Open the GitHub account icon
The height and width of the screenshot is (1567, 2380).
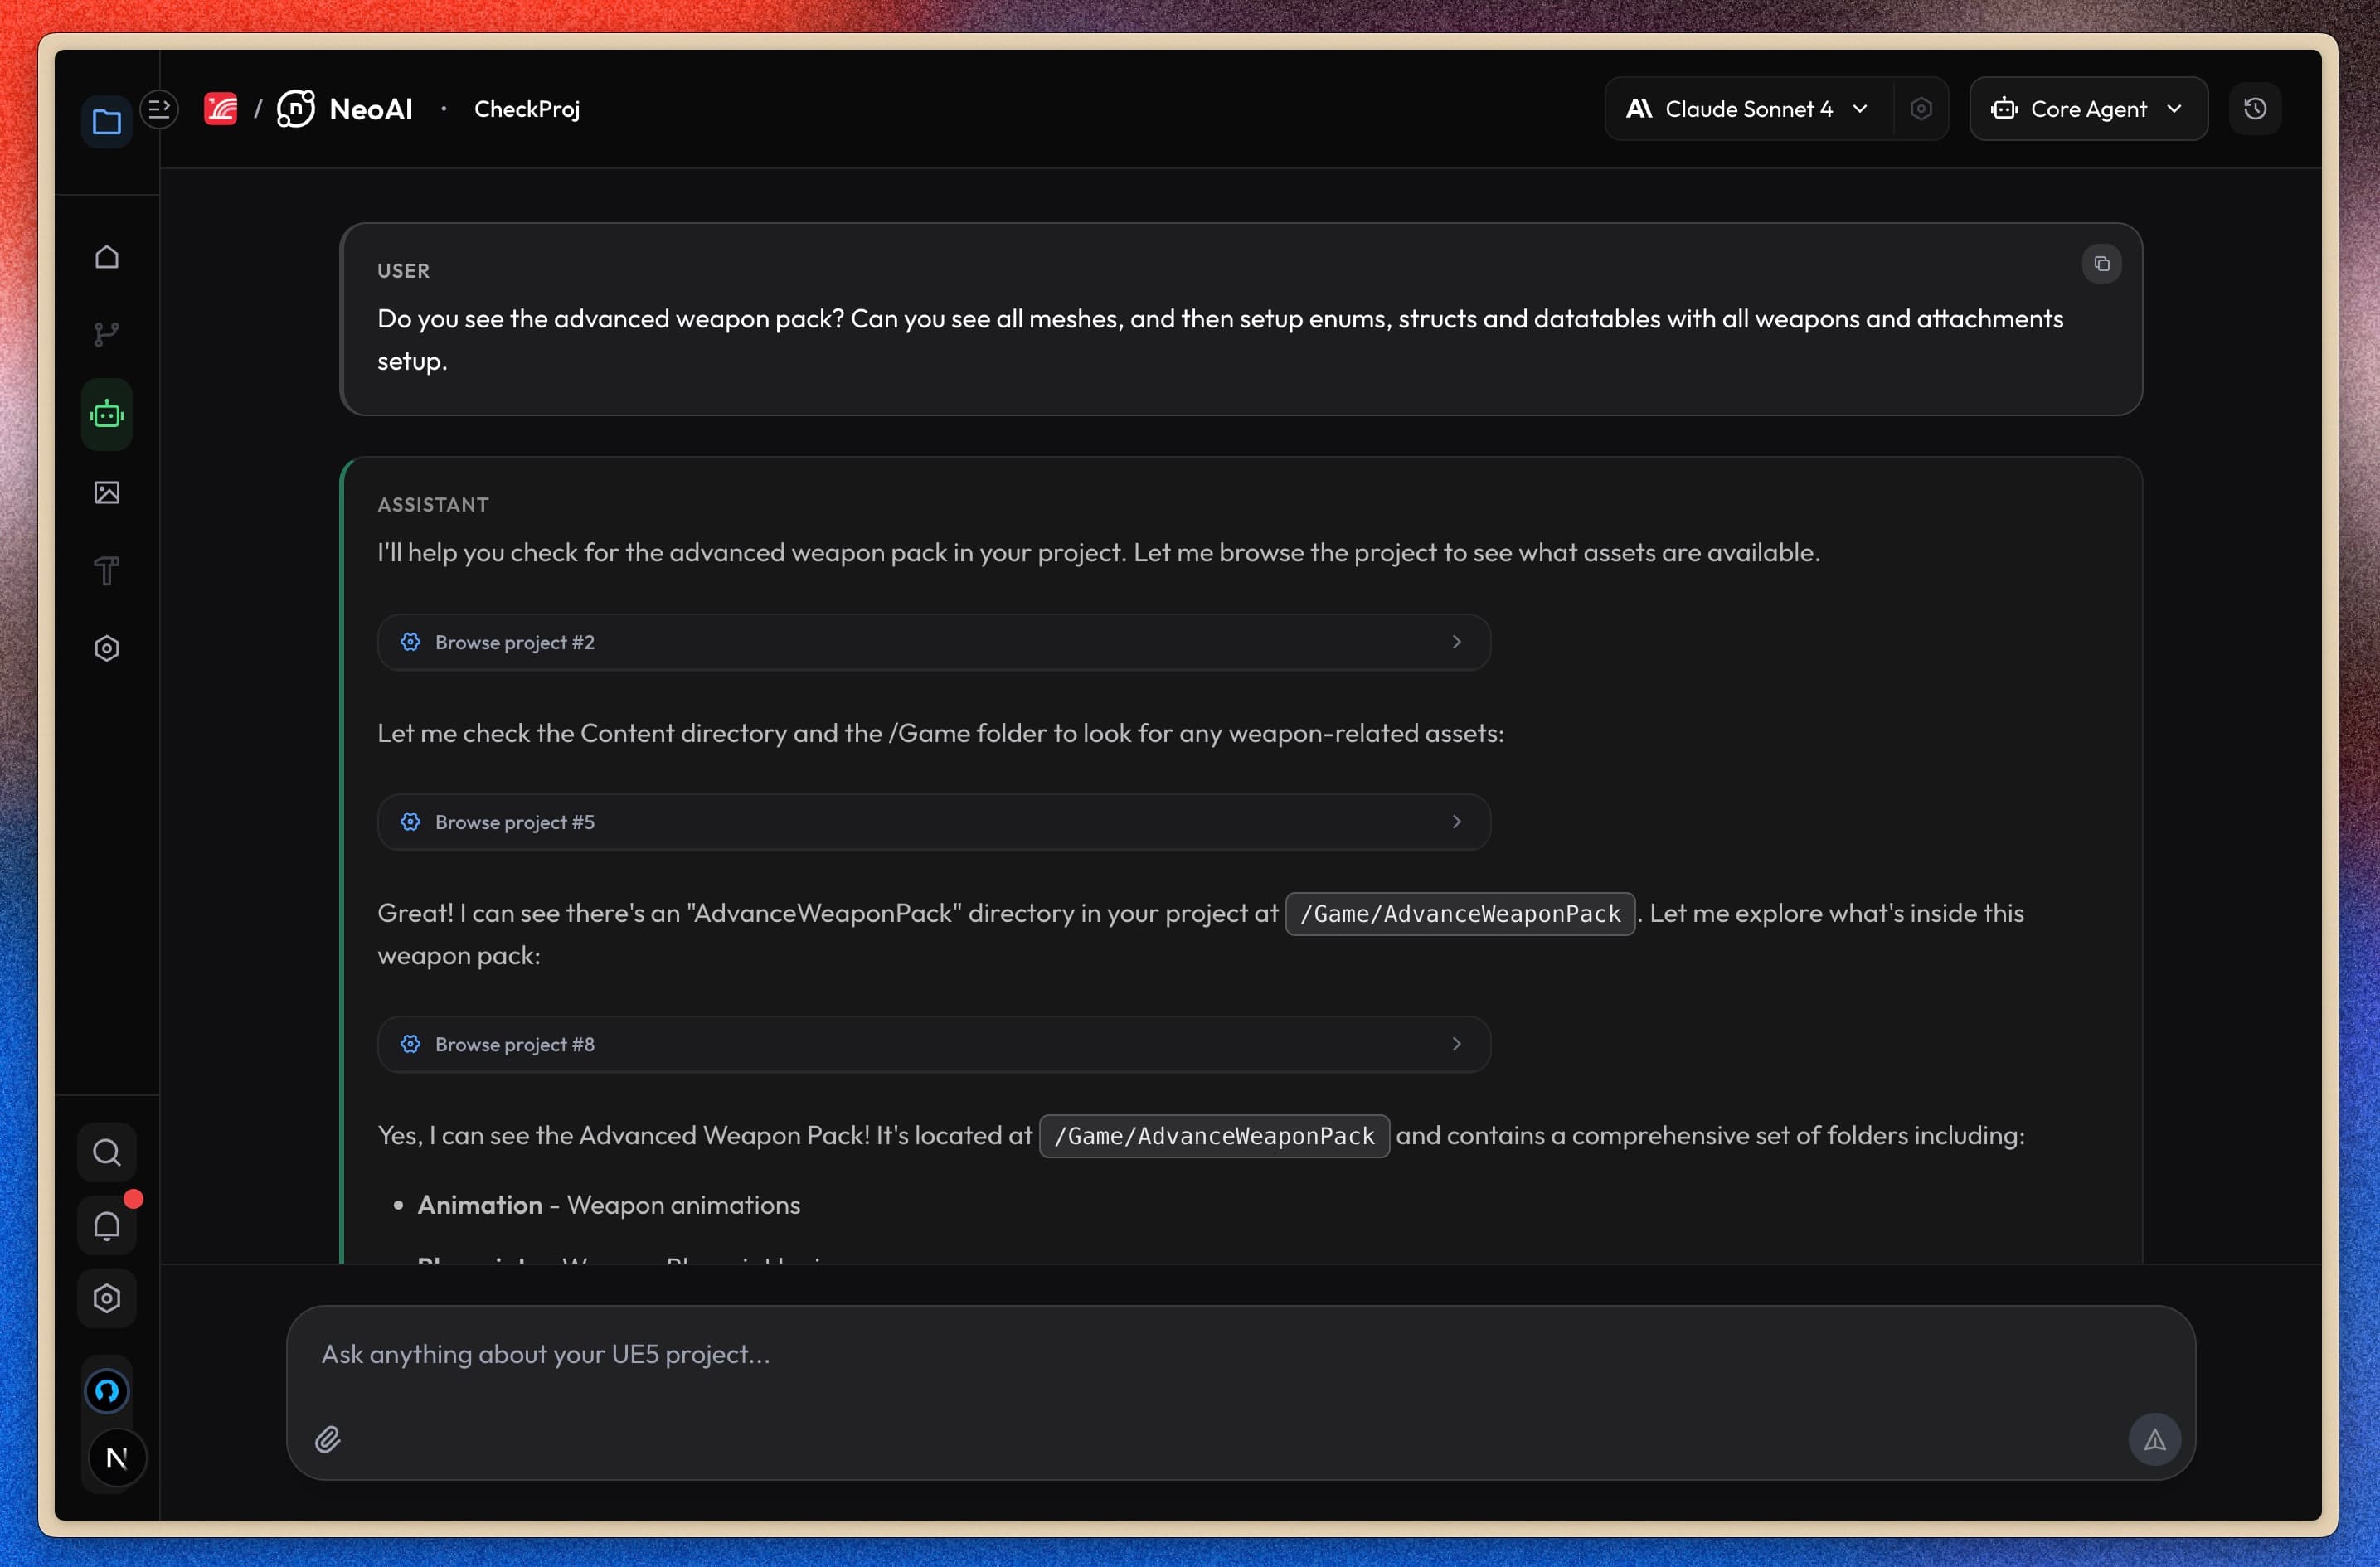pyautogui.click(x=107, y=1389)
